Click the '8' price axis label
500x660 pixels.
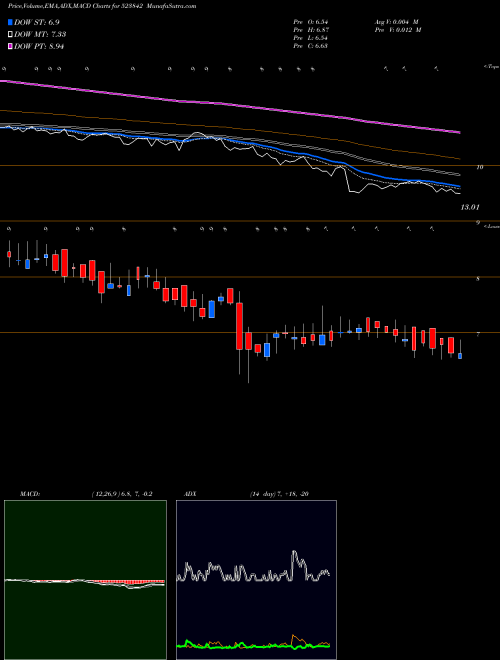[x=478, y=279]
